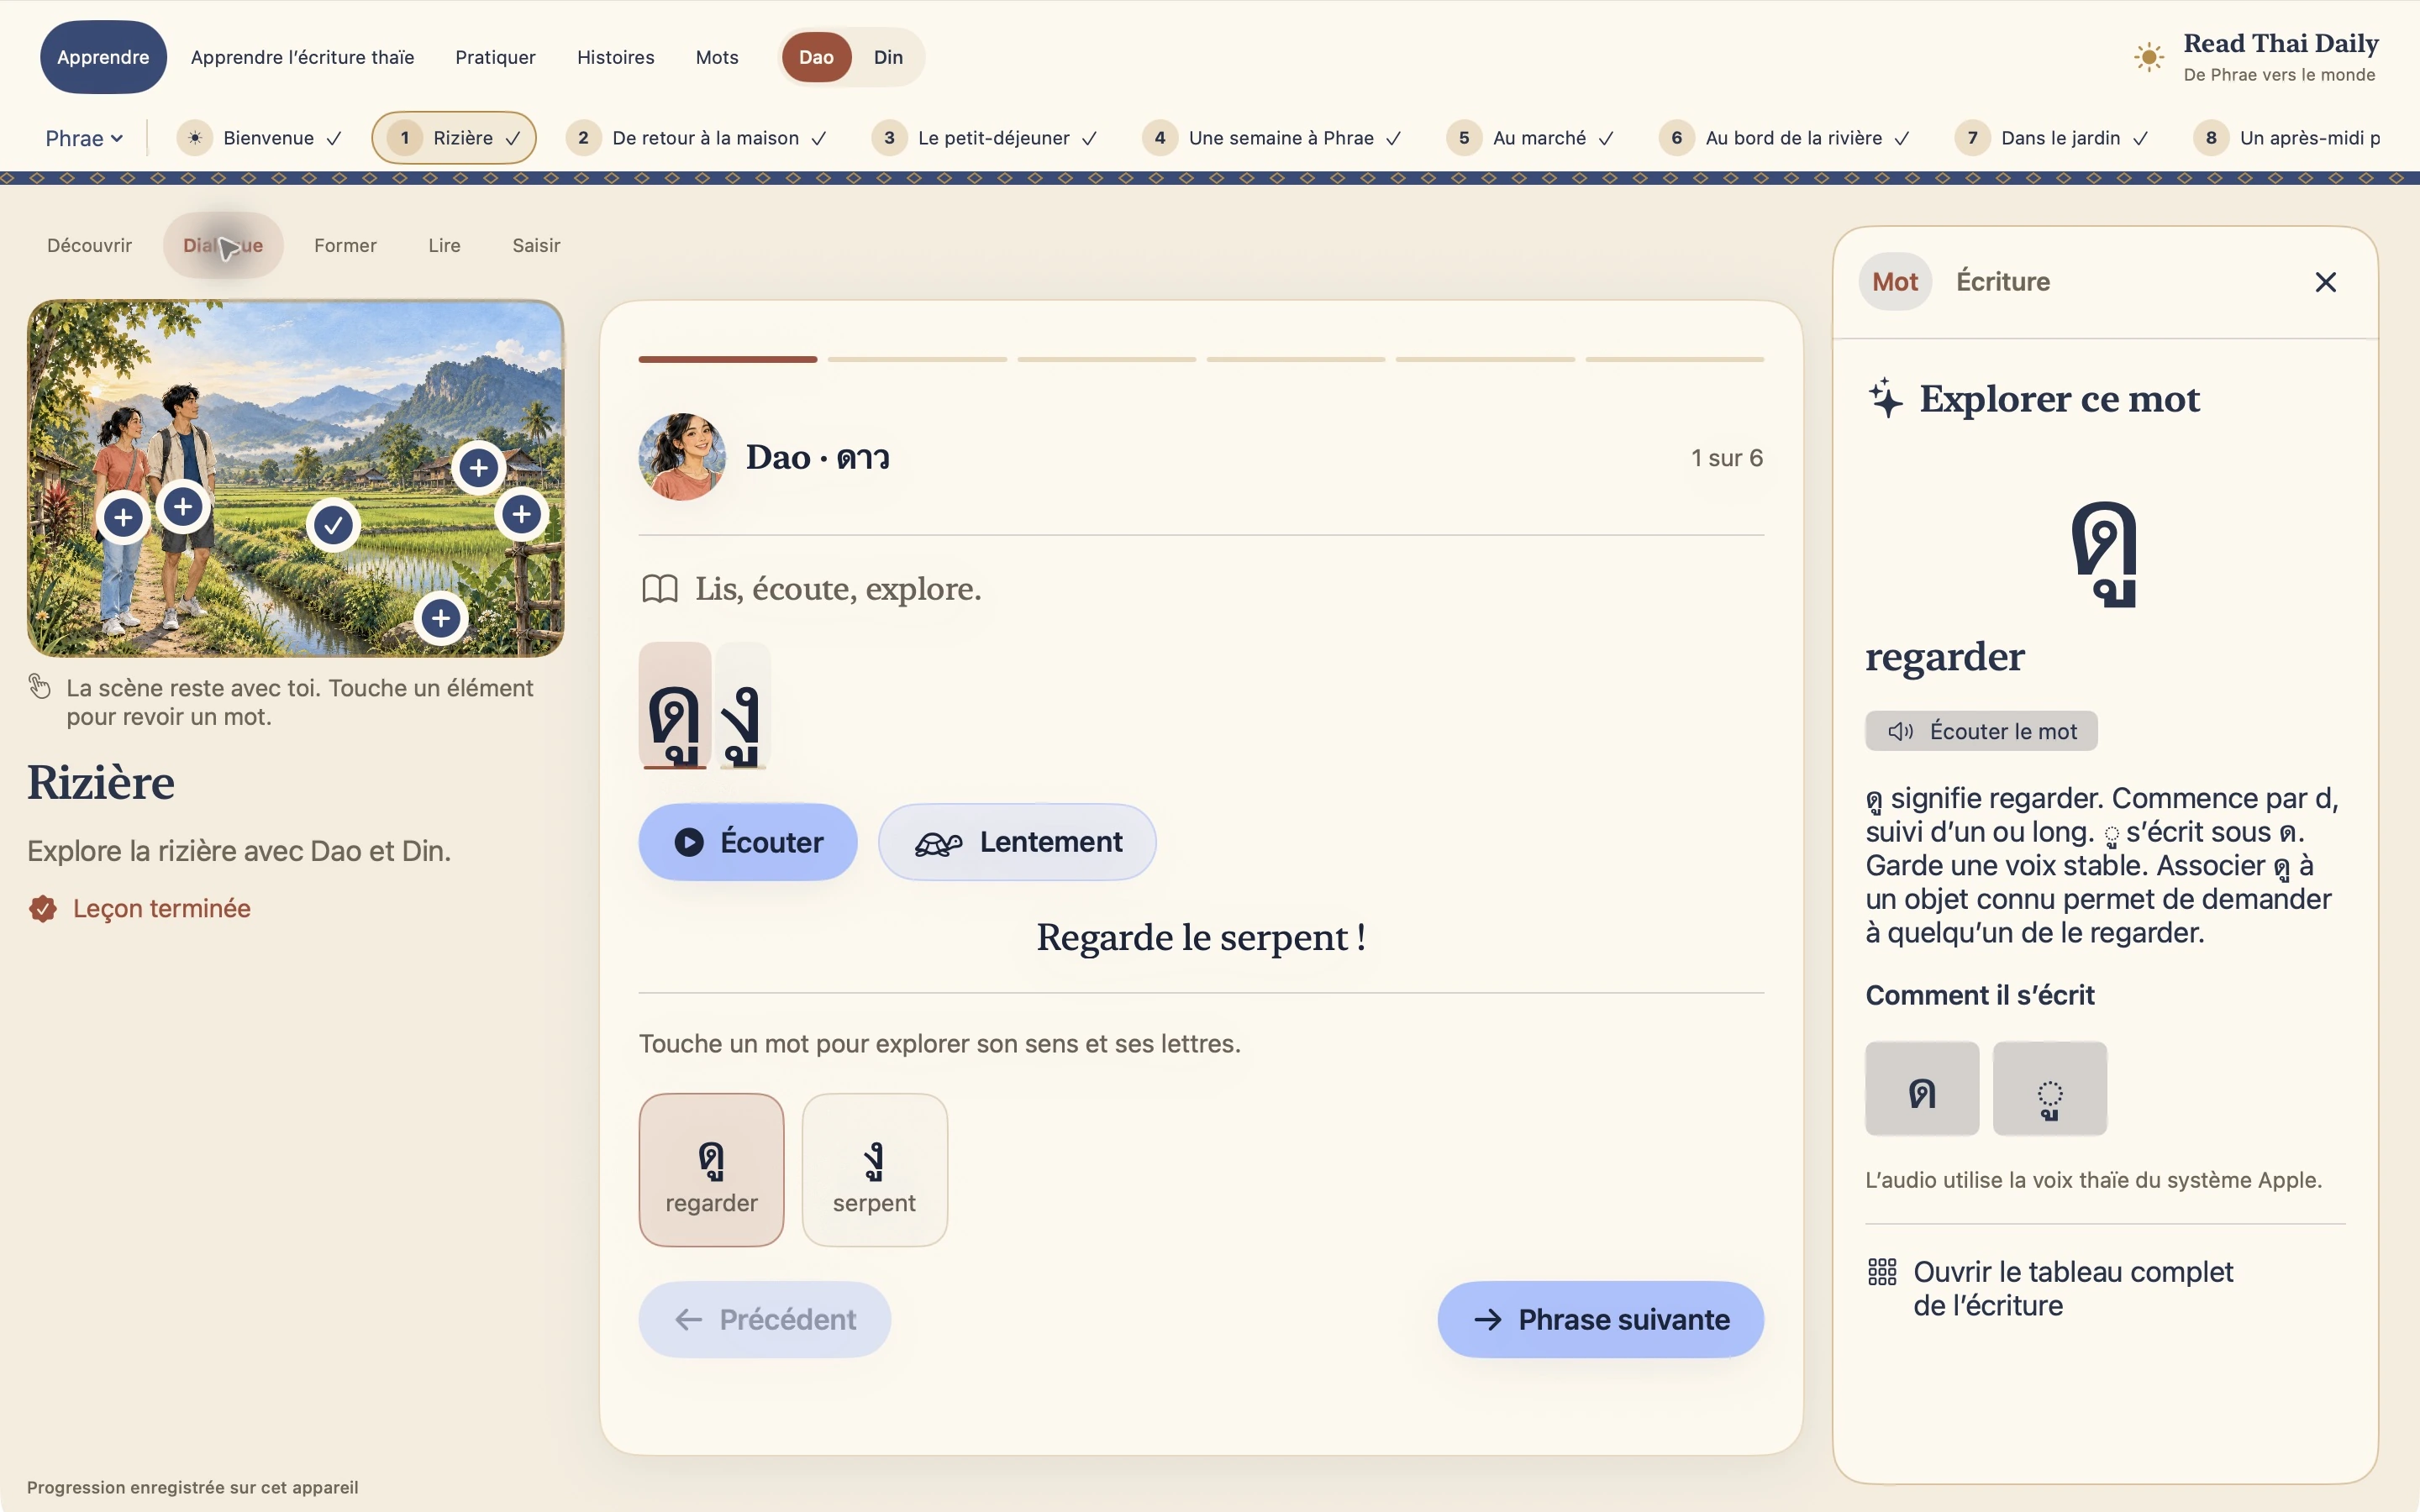Switch speaker to Din
The image size is (2420, 1512).
[888, 57]
